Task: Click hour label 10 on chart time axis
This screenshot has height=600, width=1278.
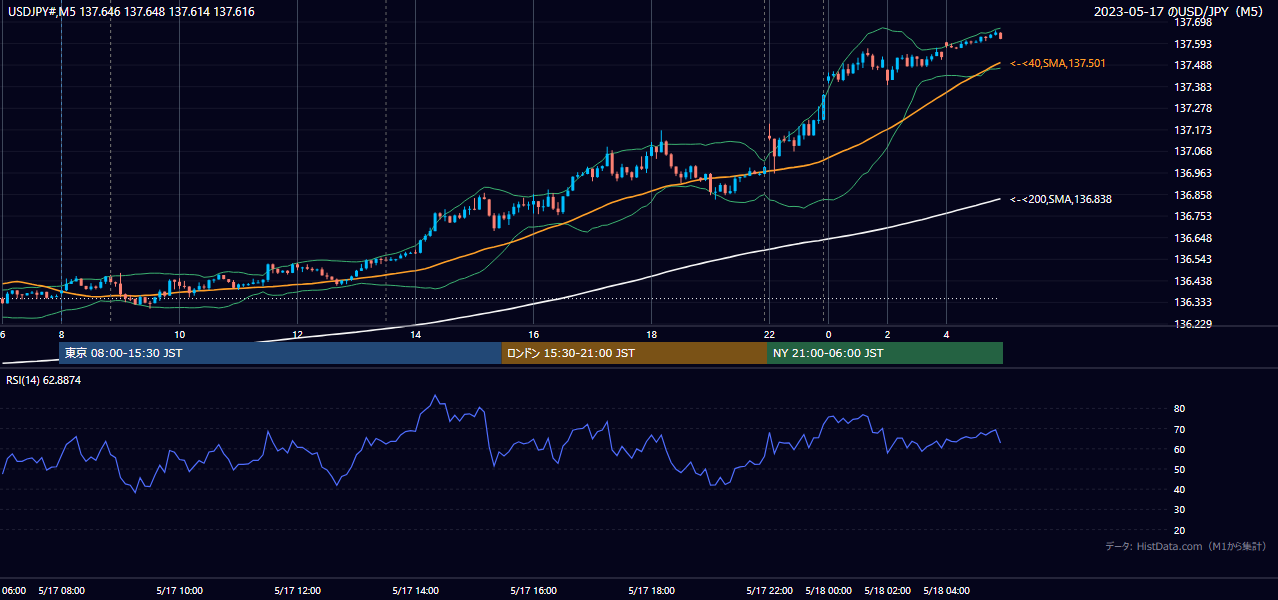Action: pyautogui.click(x=179, y=334)
